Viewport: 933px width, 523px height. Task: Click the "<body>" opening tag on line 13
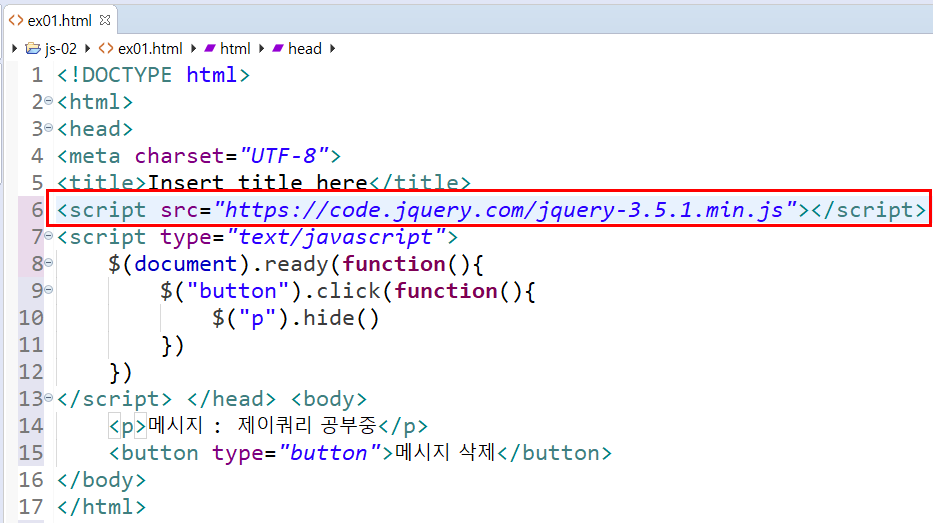coord(328,399)
